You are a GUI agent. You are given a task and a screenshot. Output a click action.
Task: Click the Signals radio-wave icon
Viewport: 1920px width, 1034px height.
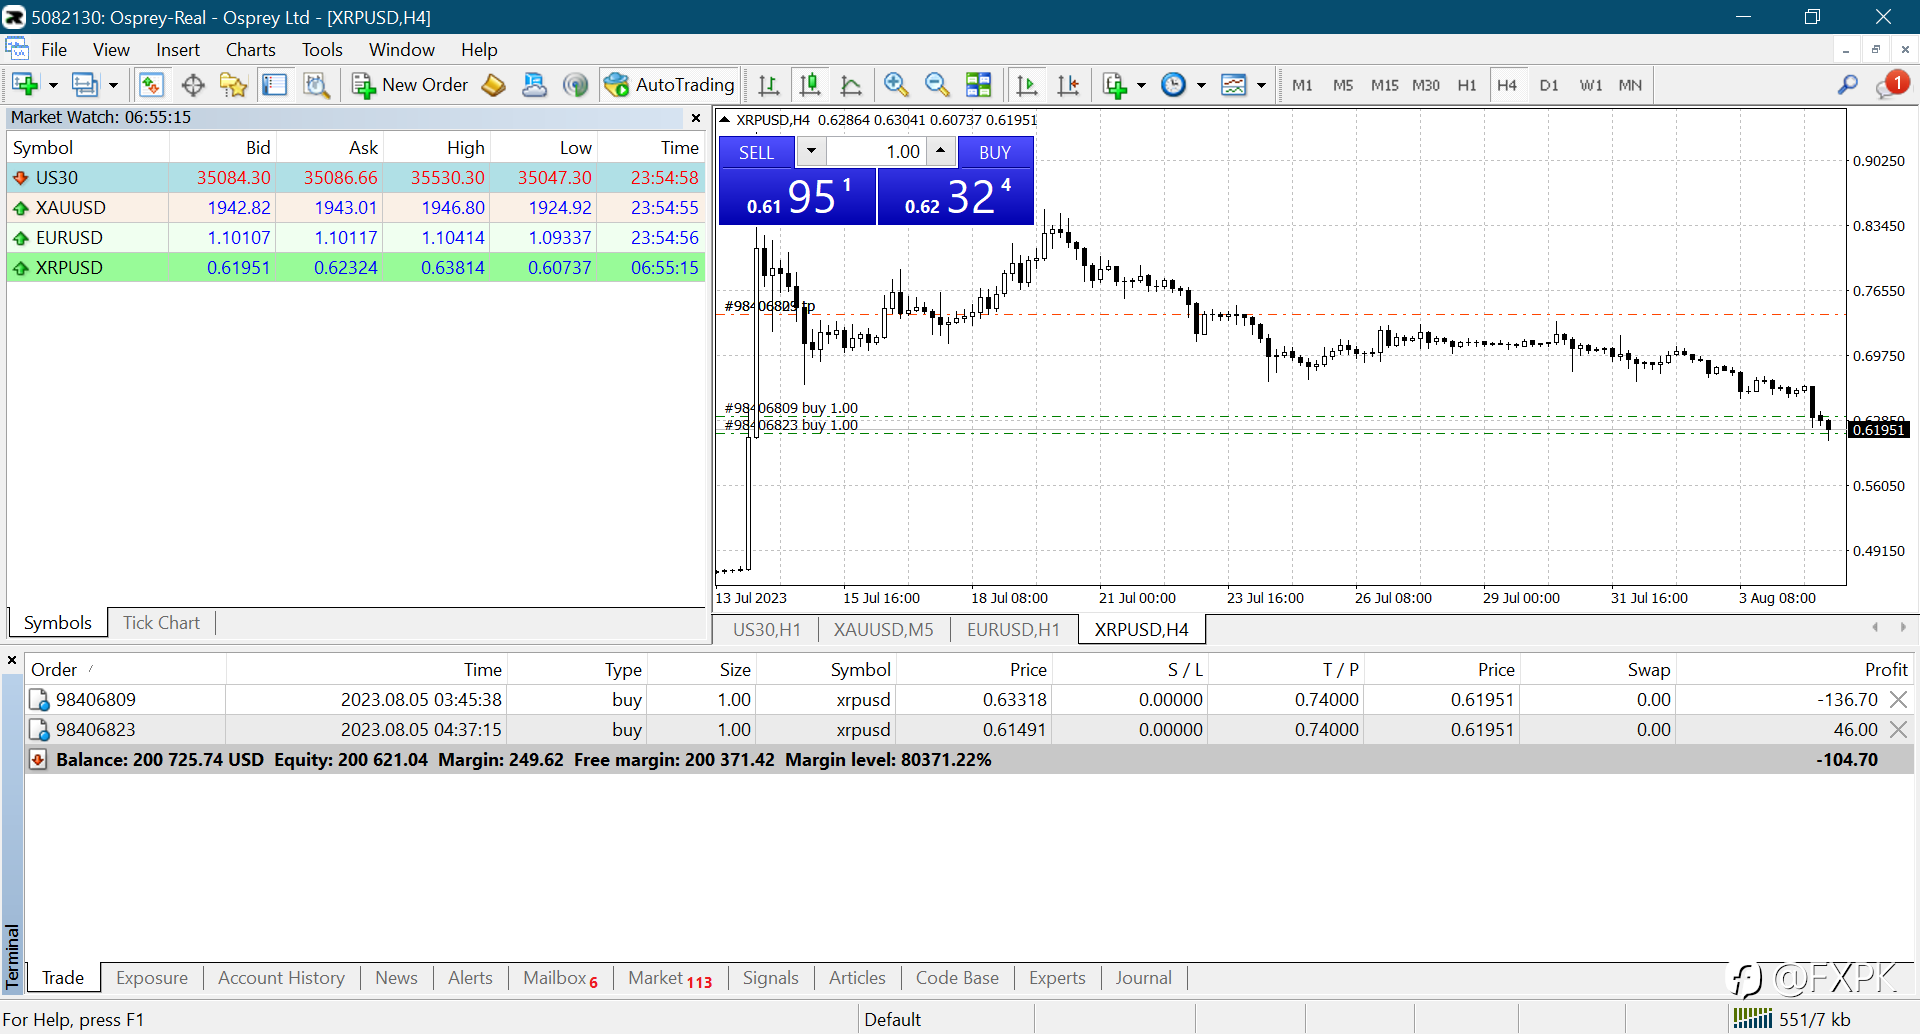coord(576,85)
